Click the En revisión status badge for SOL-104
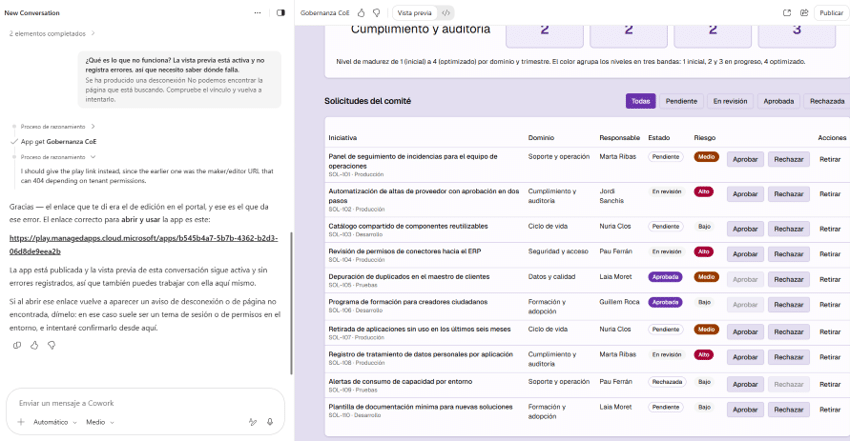850x441 pixels. (667, 252)
